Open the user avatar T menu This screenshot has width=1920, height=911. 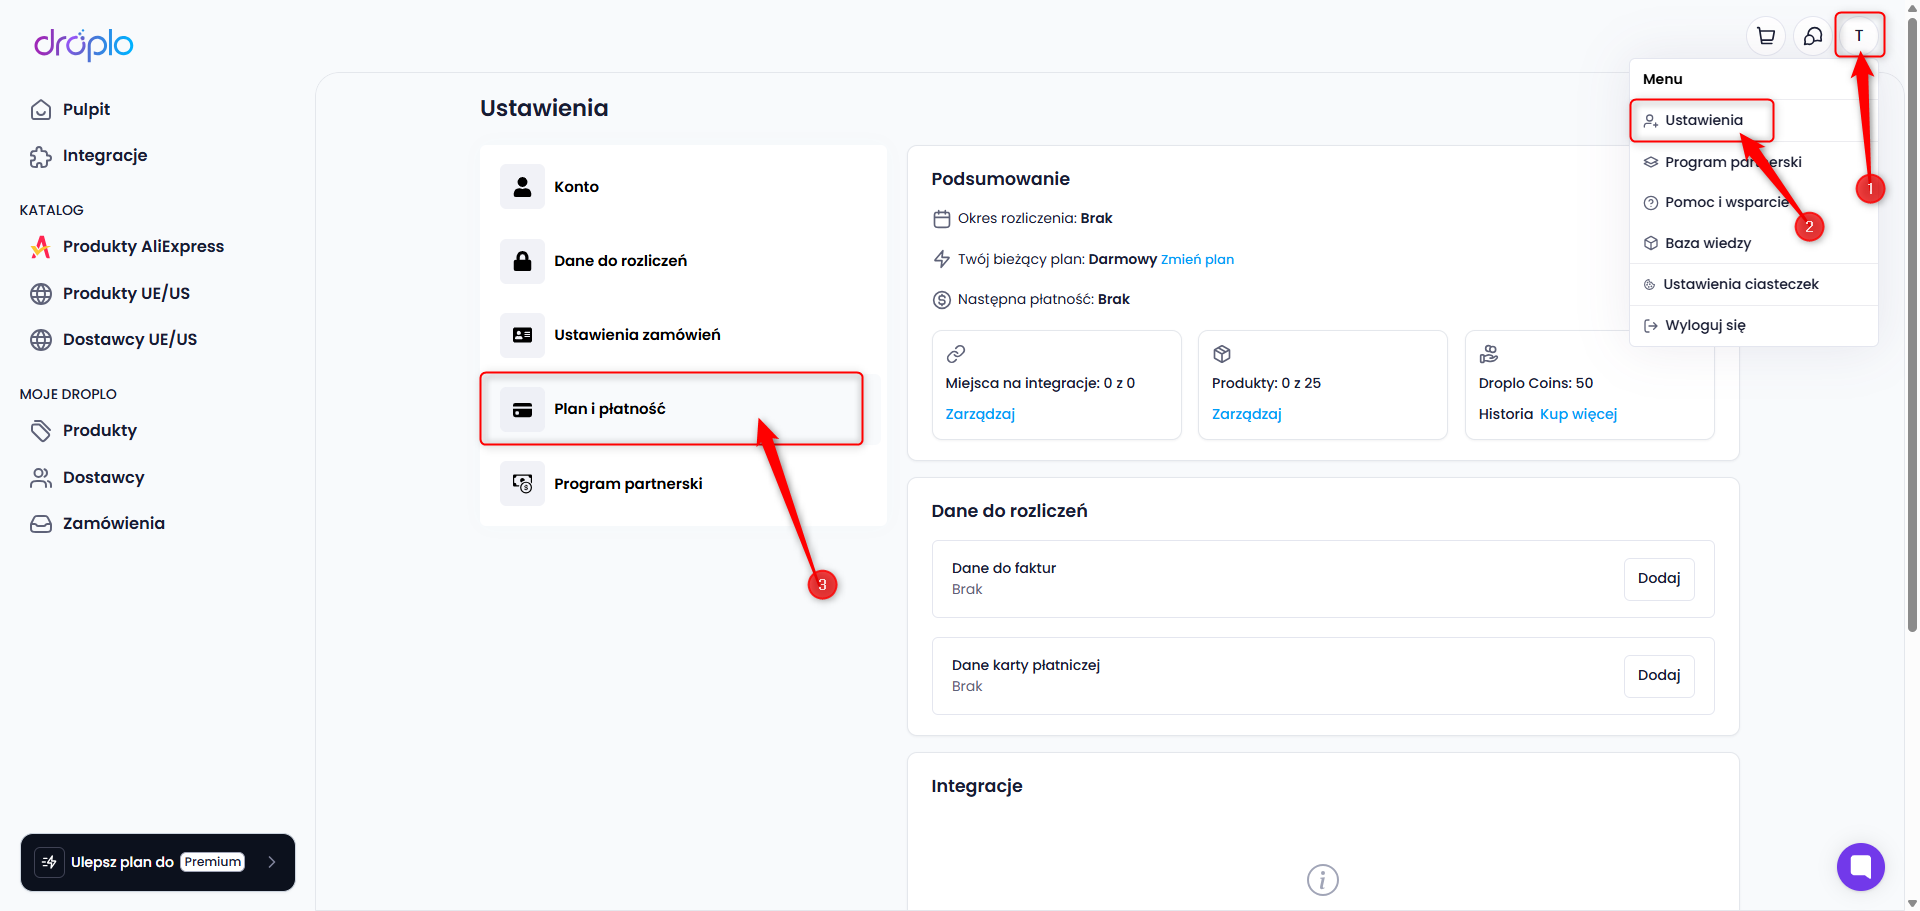click(1859, 35)
